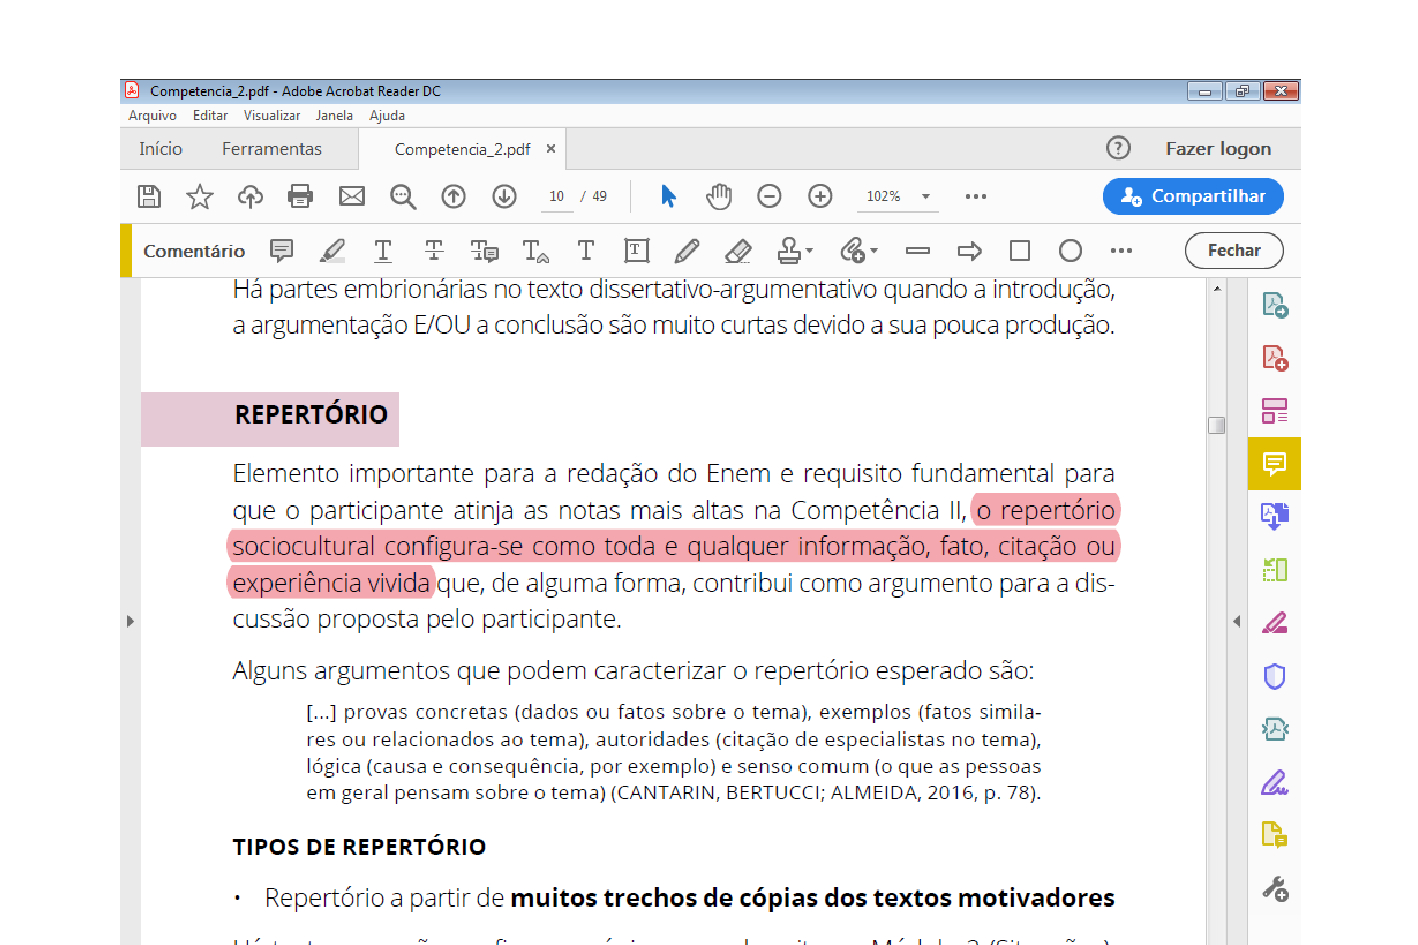This screenshot has height=945, width=1418.
Task: Send the file by email with the envelope icon
Action: [352, 196]
